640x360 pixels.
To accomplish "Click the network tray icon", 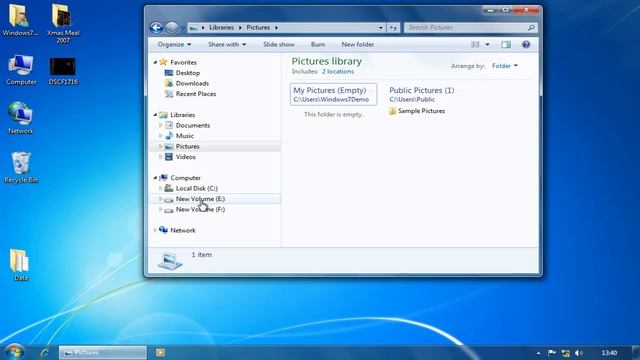I will tap(565, 353).
